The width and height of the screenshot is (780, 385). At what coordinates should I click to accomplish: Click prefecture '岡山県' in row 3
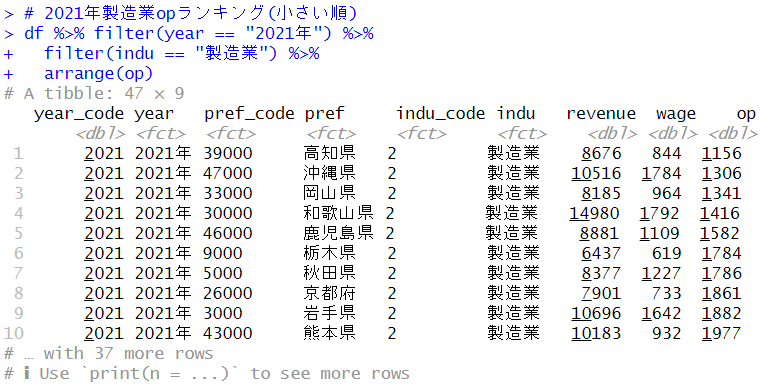(x=329, y=193)
